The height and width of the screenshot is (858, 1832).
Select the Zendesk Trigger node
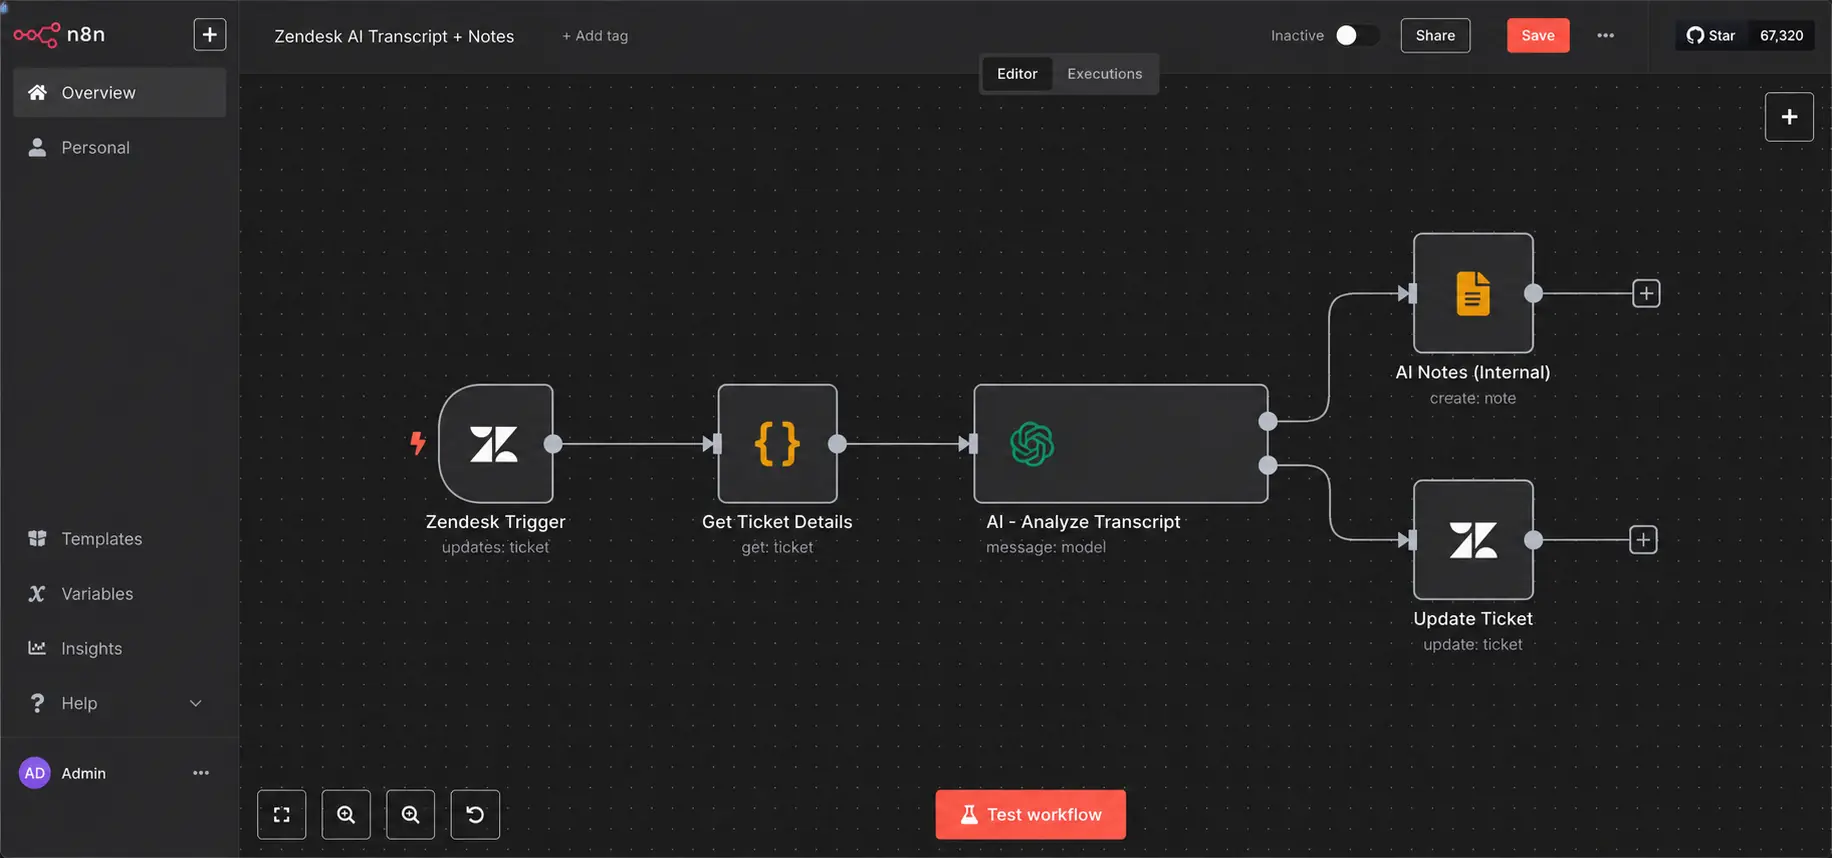click(496, 443)
